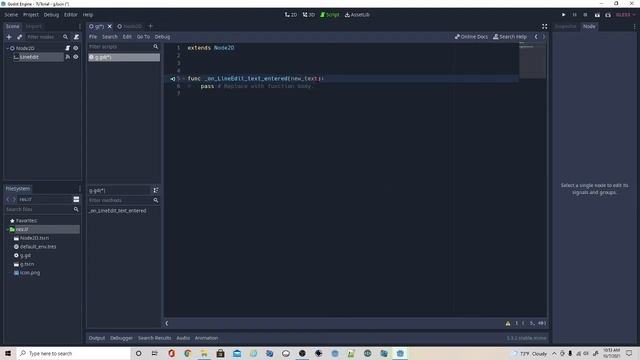Select default_env.tres file
This screenshot has width=640, height=360.
coord(38,247)
